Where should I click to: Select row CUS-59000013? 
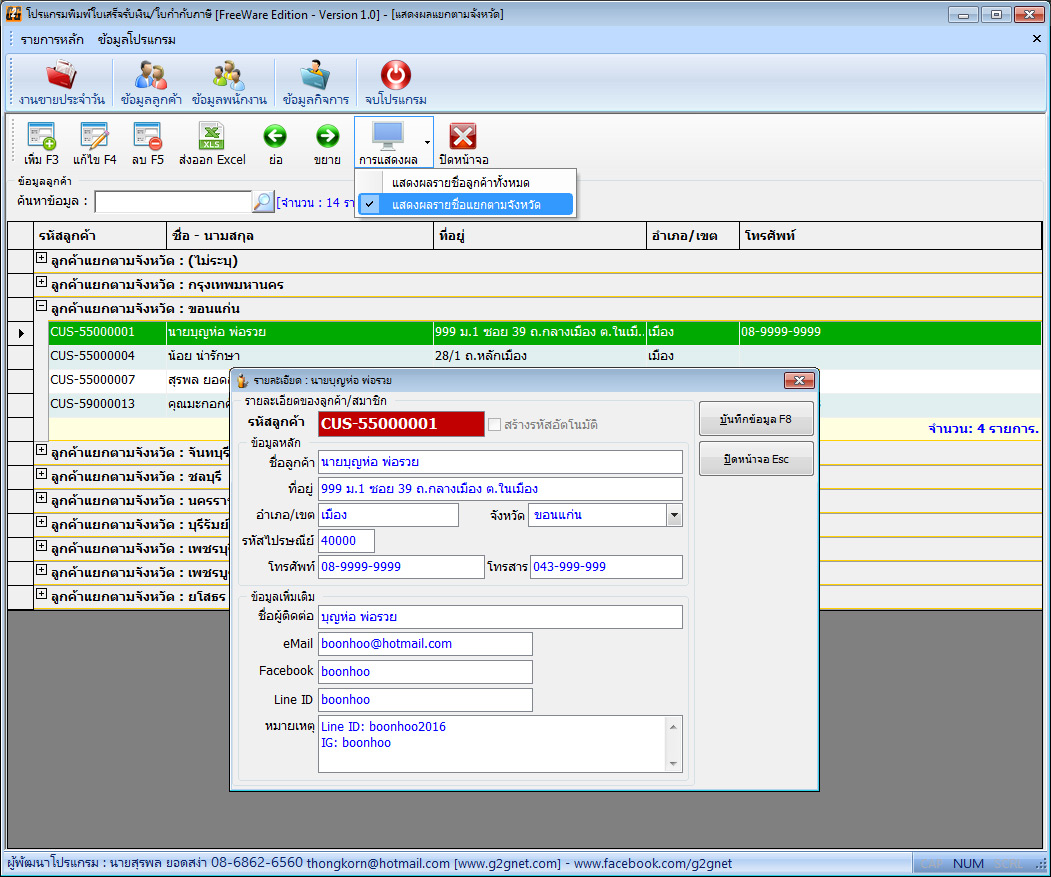pyautogui.click(x=139, y=404)
